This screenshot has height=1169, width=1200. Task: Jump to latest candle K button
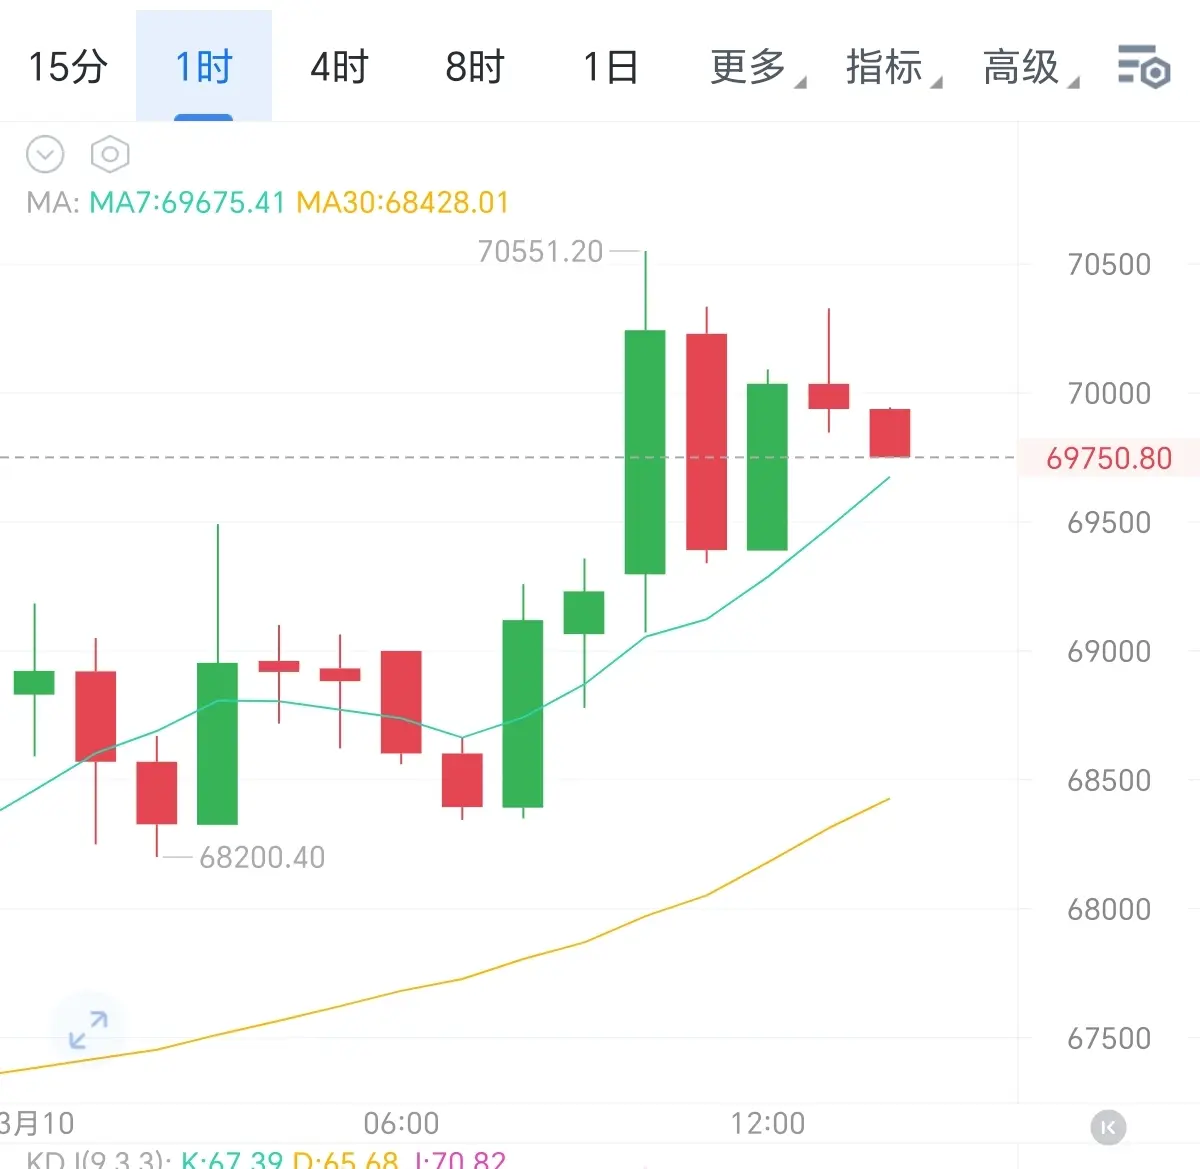1108,1127
